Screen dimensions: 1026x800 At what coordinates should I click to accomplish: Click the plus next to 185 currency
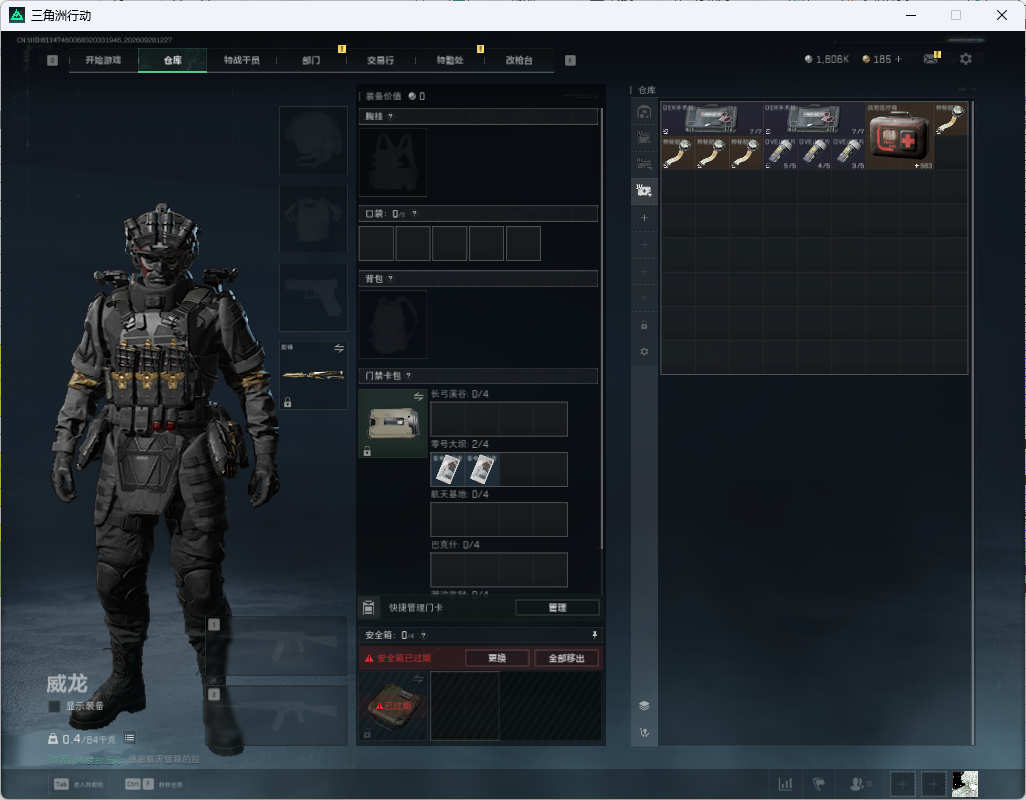pyautogui.click(x=898, y=59)
